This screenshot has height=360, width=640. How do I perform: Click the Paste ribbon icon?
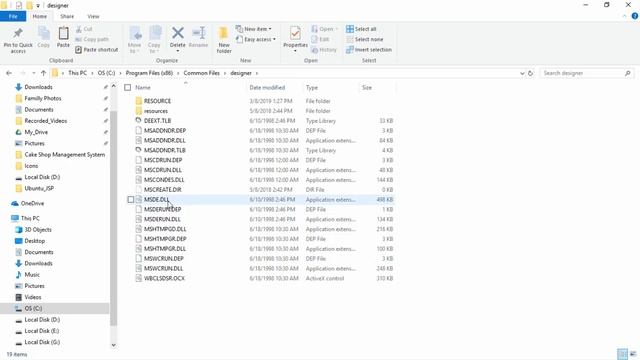point(63,33)
